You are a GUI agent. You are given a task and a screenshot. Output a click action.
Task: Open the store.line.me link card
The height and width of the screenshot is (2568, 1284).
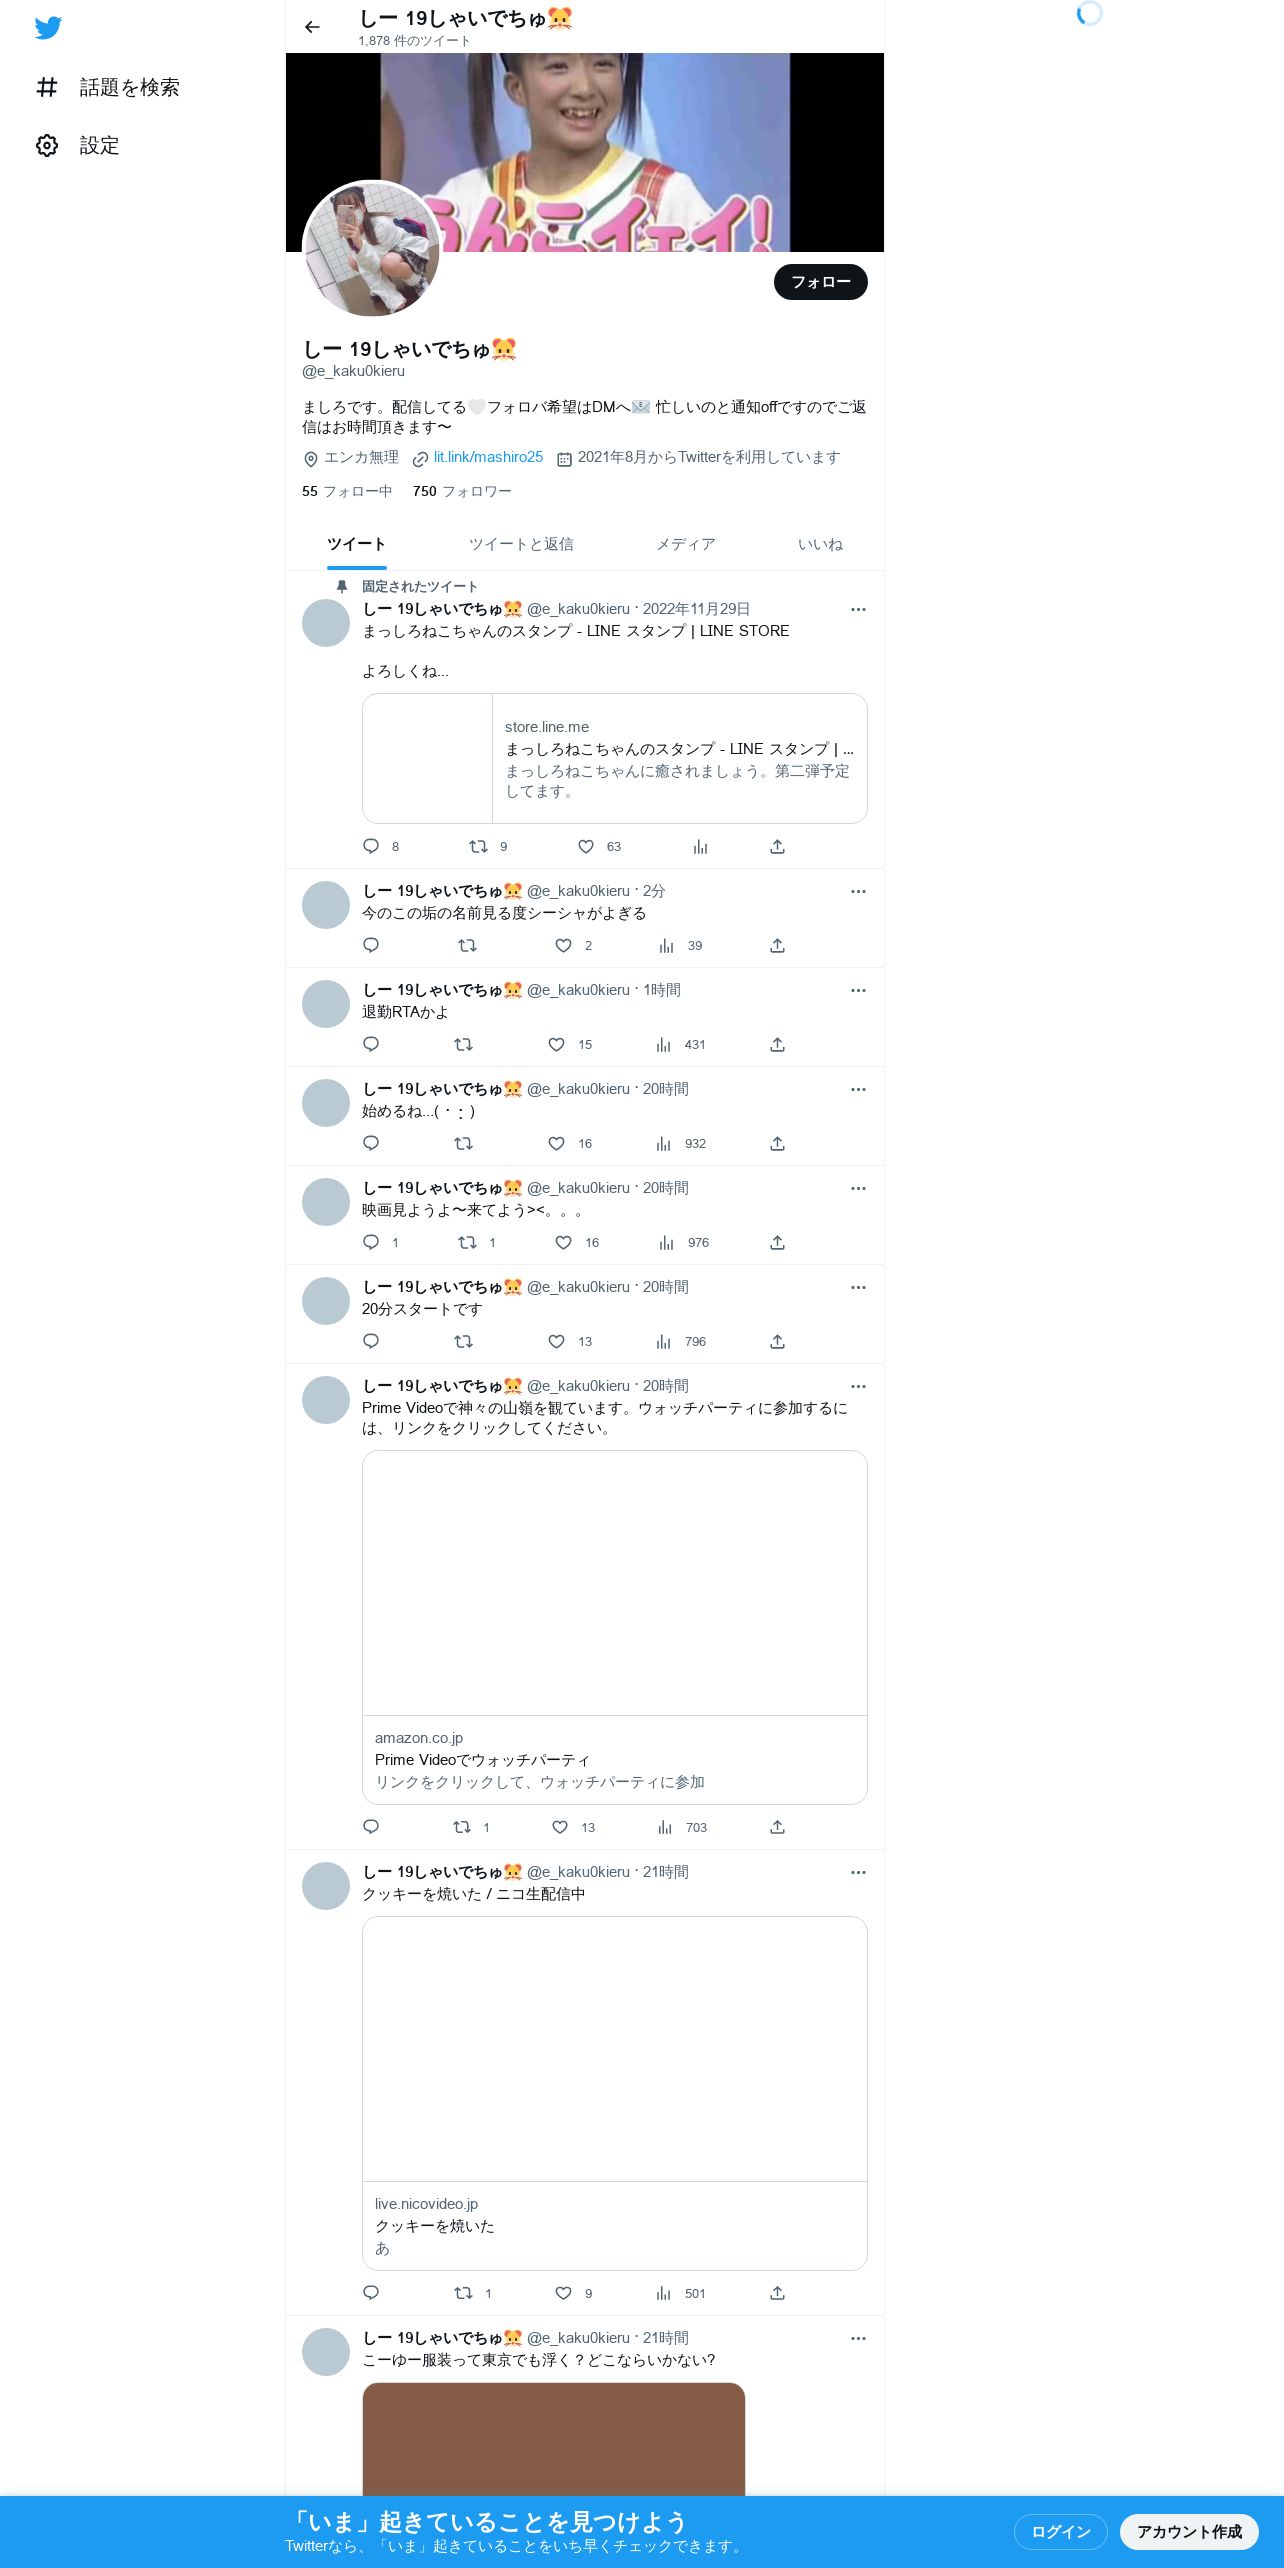(615, 758)
